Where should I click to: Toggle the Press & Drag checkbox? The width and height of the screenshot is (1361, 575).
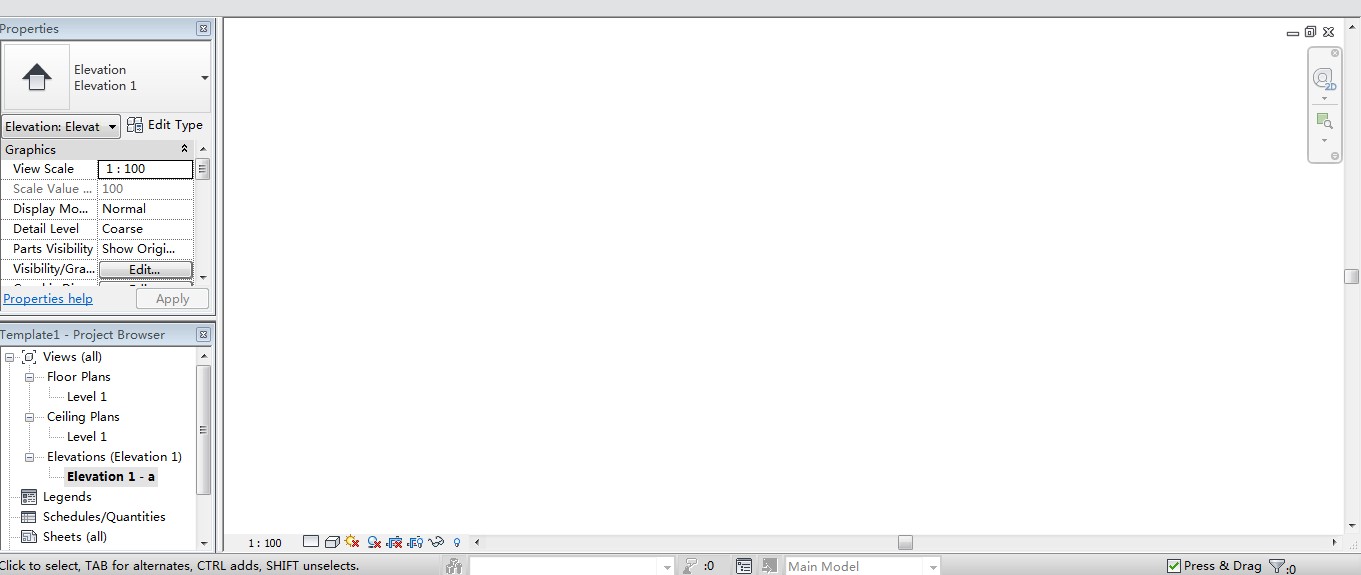click(x=1174, y=566)
